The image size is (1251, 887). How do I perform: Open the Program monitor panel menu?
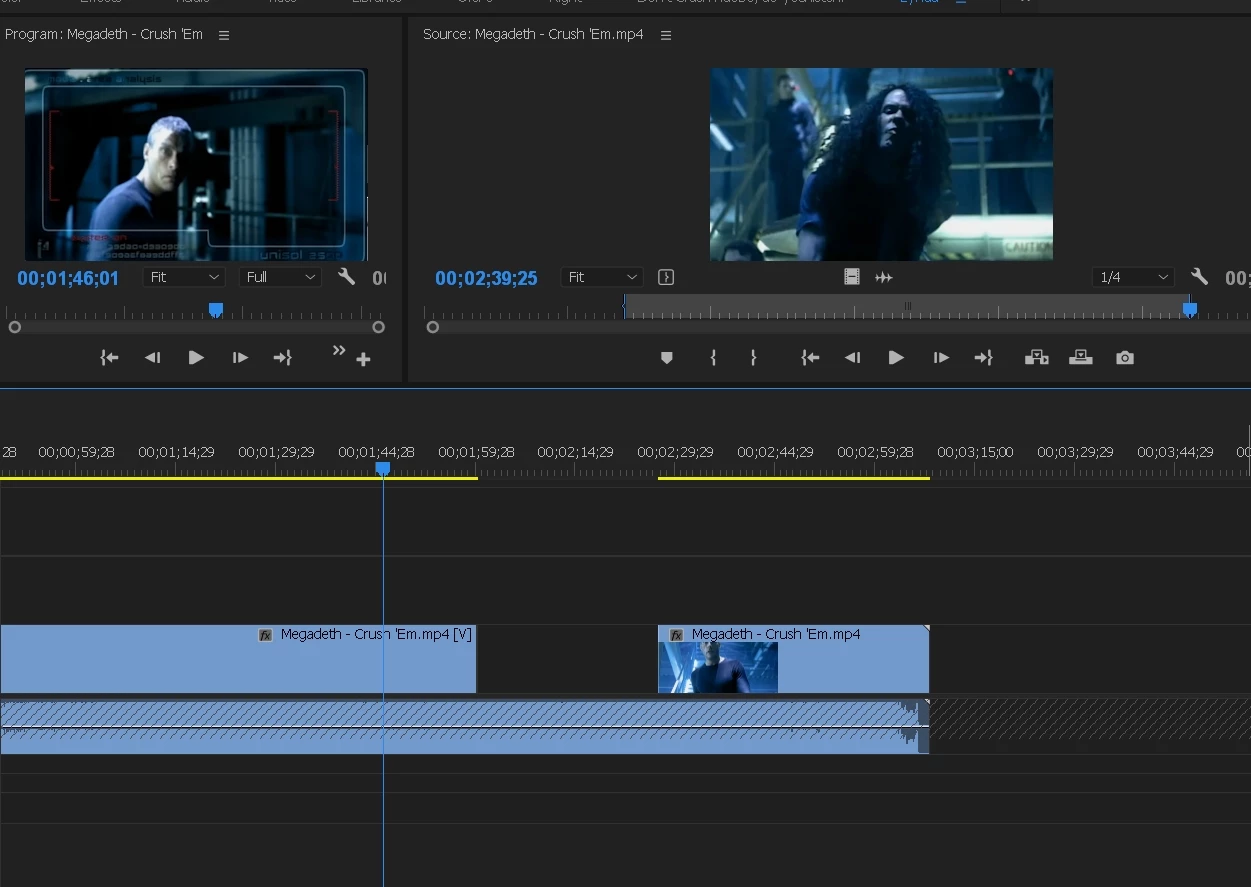[x=224, y=35]
